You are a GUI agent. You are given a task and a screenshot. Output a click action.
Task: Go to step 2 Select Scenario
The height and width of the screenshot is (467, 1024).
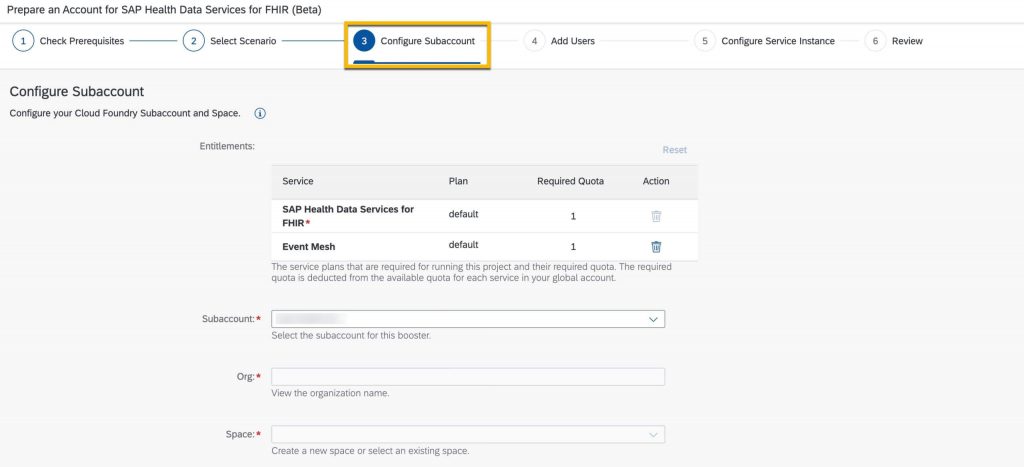[x=230, y=41]
